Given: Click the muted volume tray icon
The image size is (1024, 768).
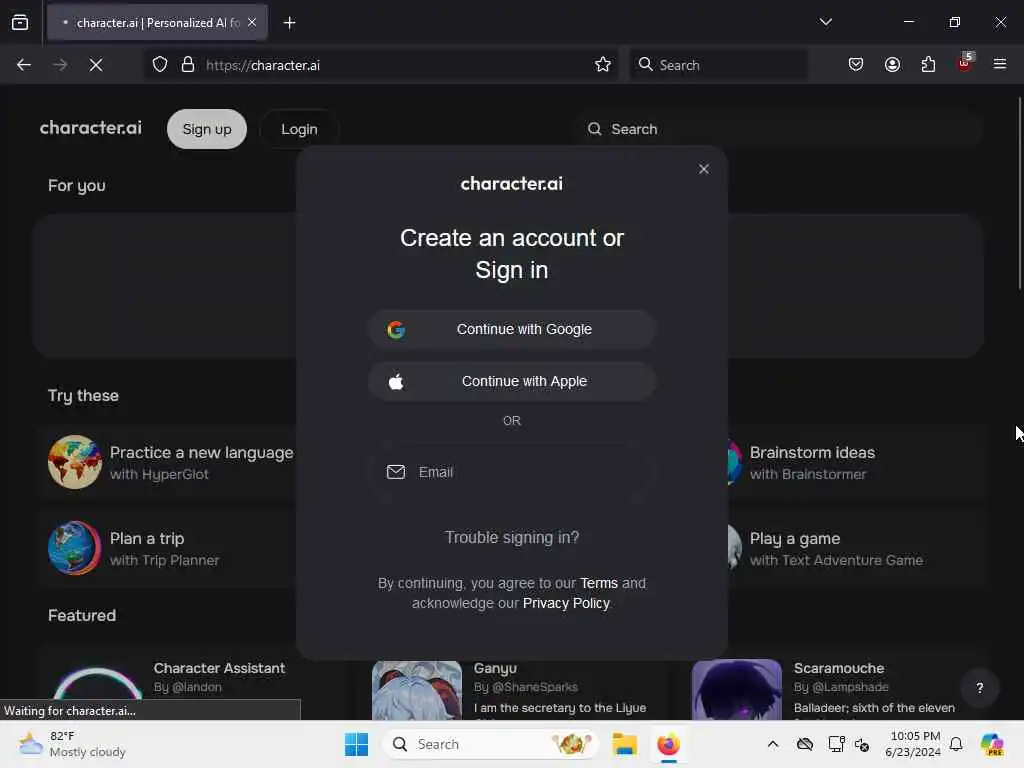Looking at the screenshot, I should pos(862,744).
